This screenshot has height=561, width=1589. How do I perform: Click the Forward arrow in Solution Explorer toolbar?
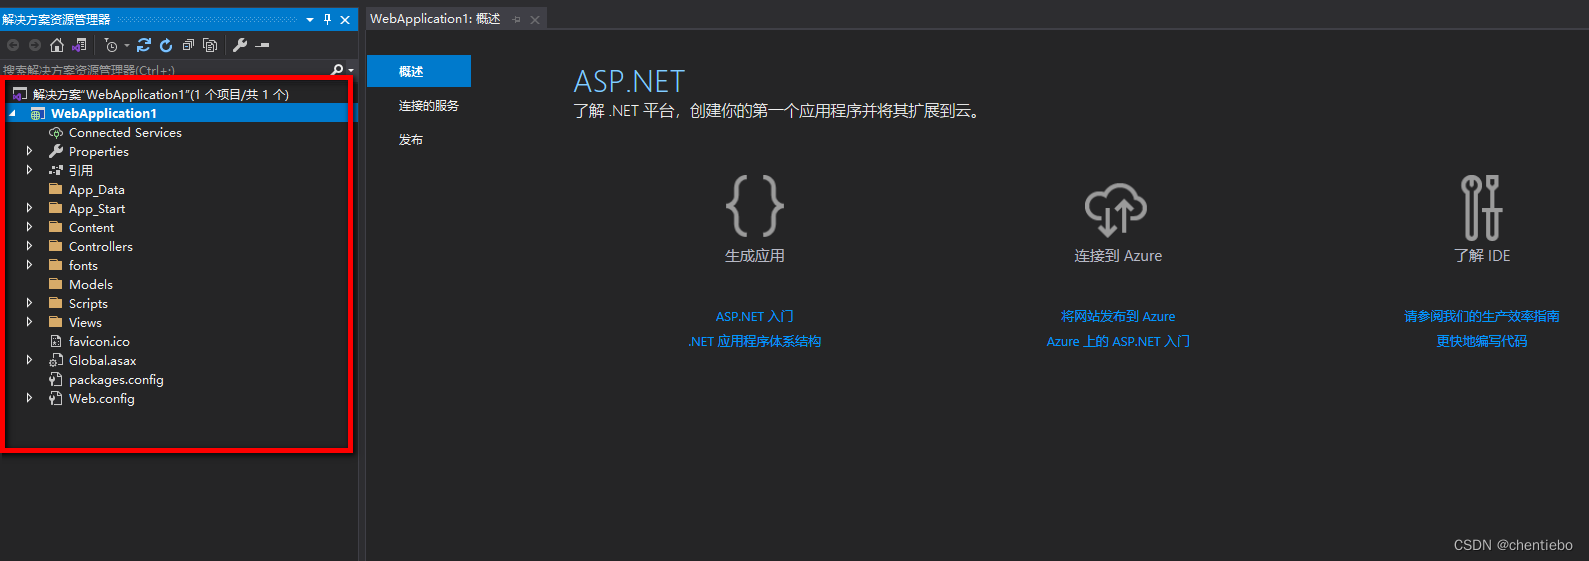35,45
